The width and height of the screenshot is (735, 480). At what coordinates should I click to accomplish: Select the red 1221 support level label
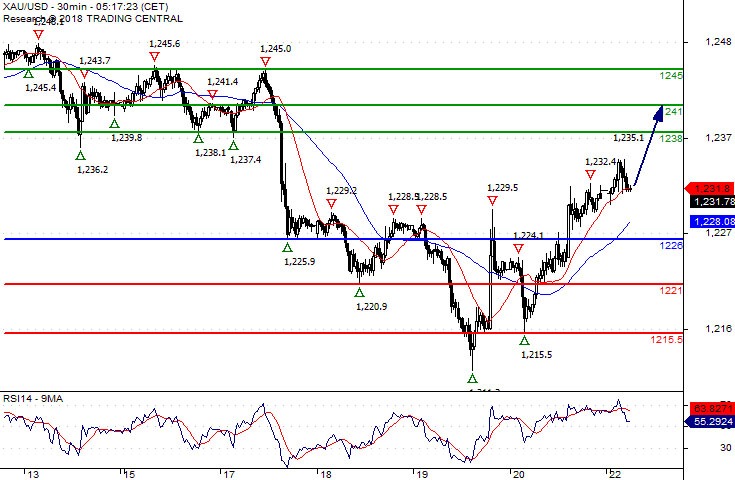click(671, 291)
